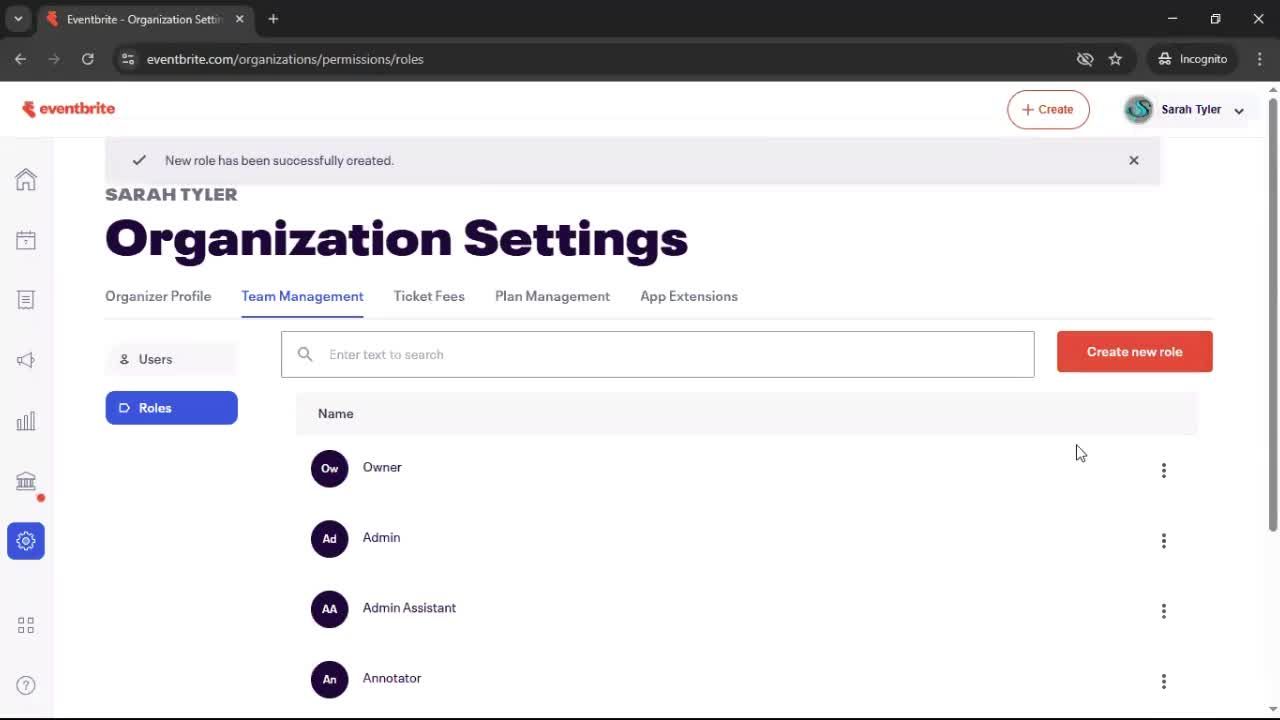Open the browser tab search dropdown
Image resolution: width=1280 pixels, height=720 pixels.
[18, 19]
